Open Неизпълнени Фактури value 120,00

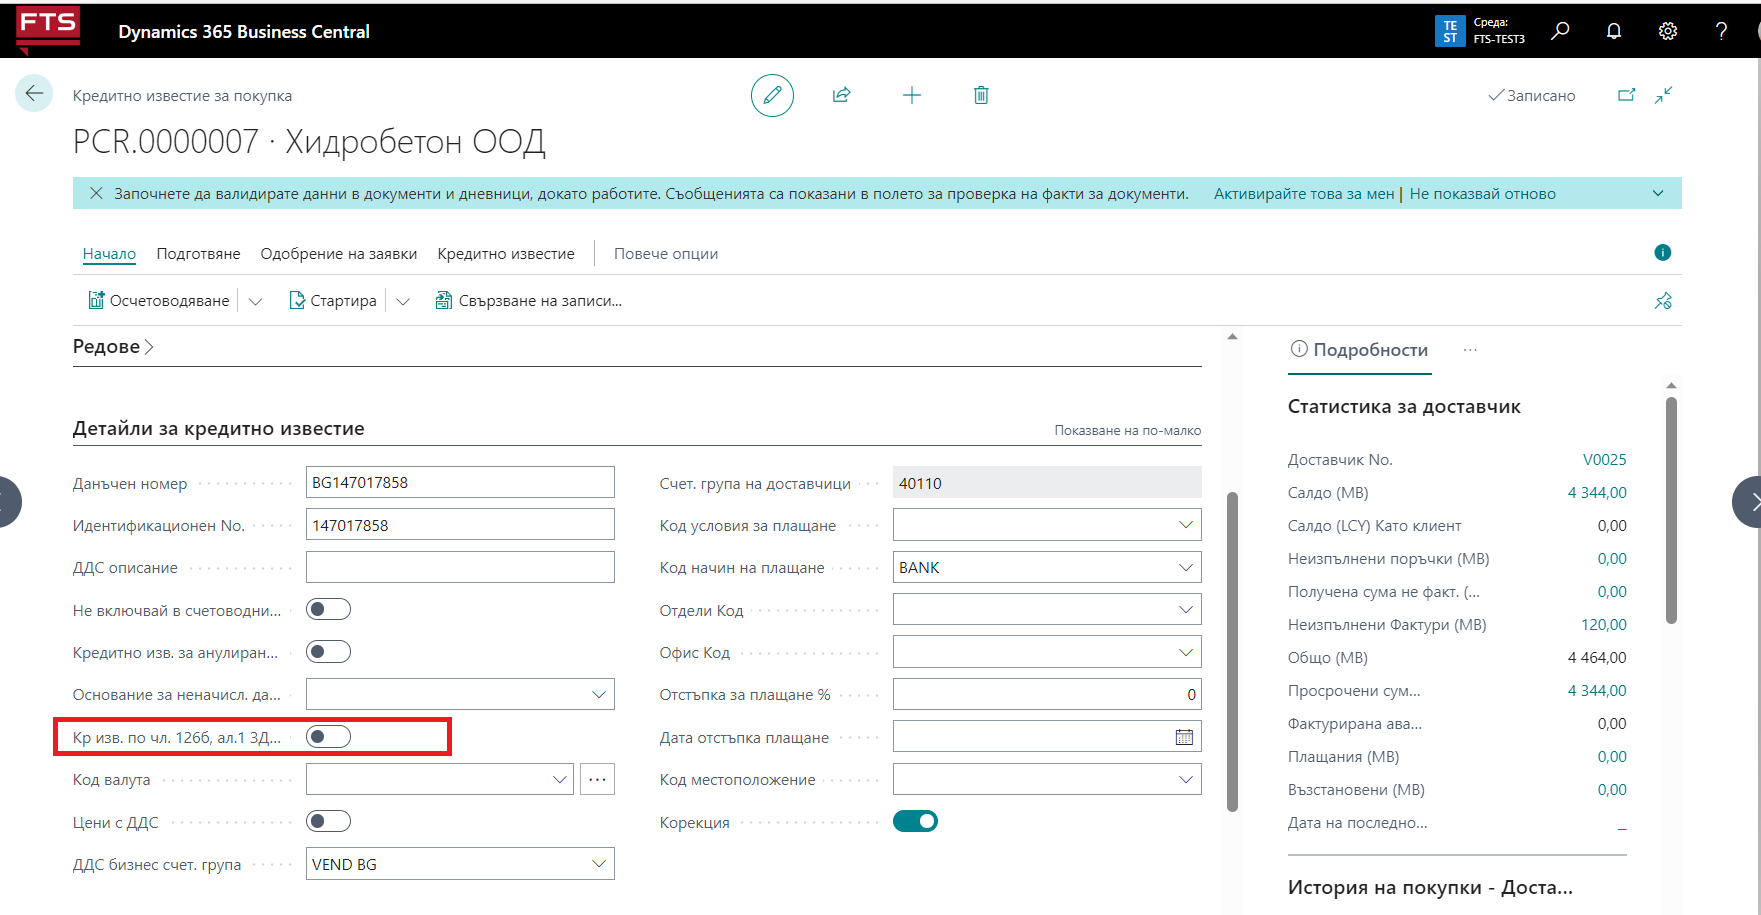point(1604,624)
